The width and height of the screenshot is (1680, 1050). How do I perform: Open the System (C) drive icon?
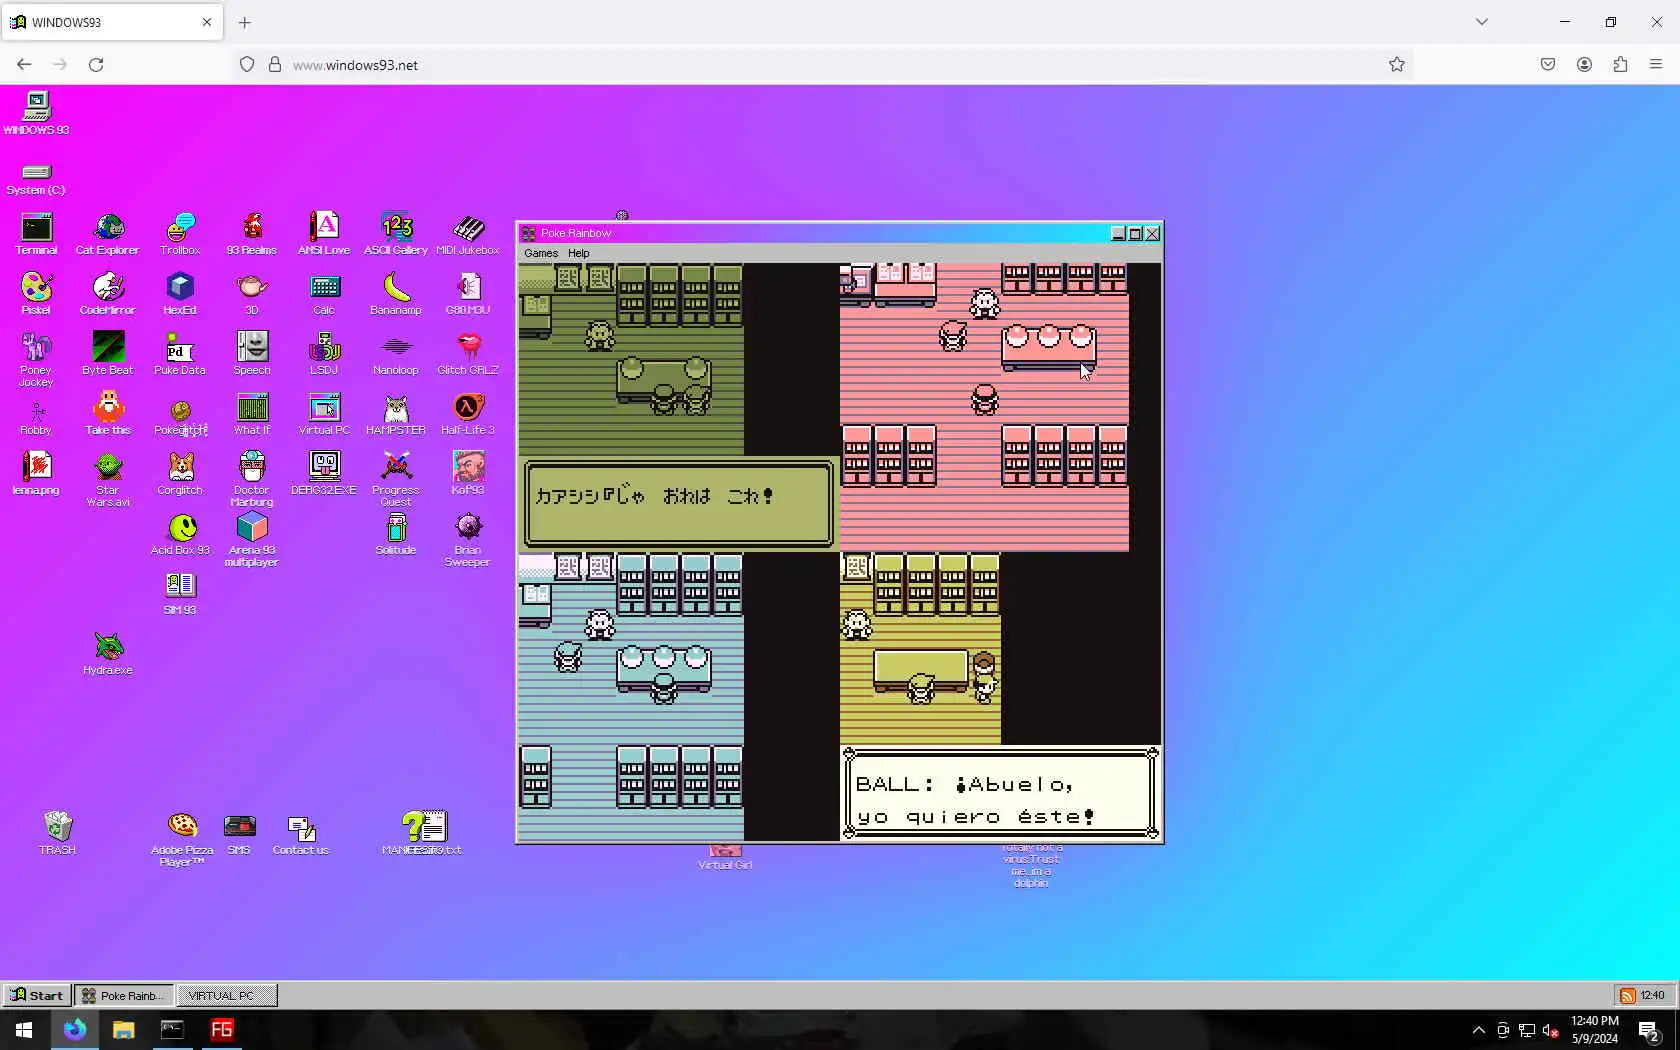tap(36, 179)
